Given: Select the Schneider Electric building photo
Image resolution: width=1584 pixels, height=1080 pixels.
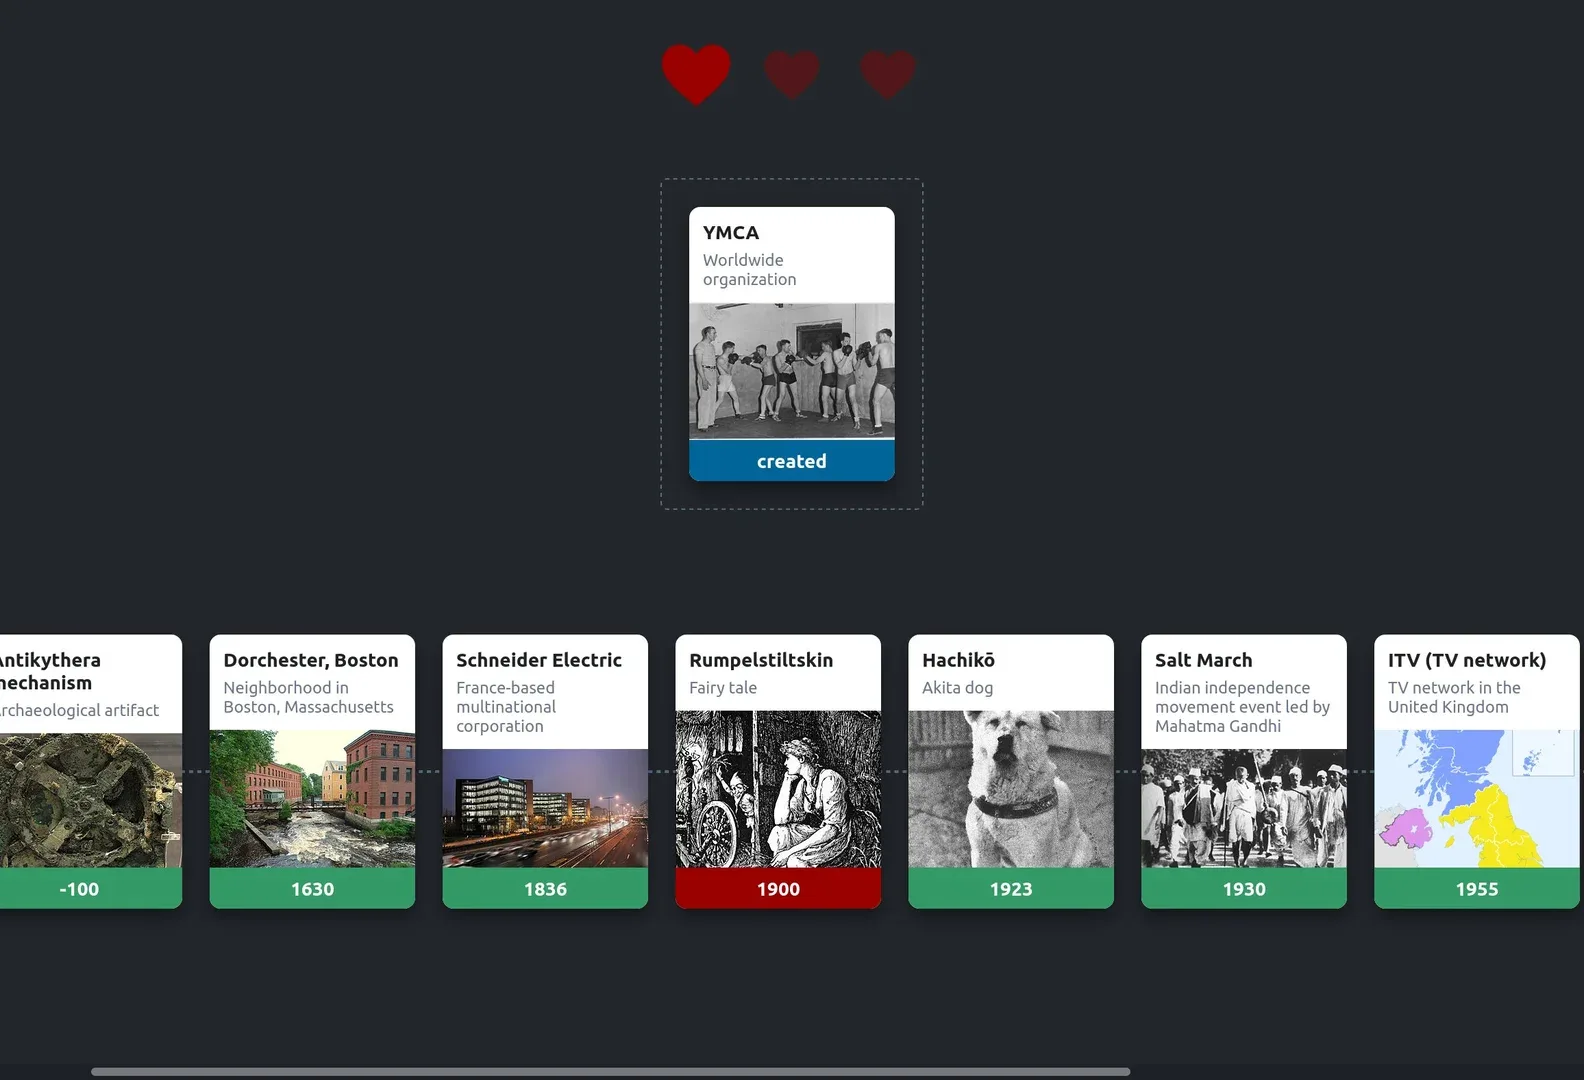Looking at the screenshot, I should point(545,808).
